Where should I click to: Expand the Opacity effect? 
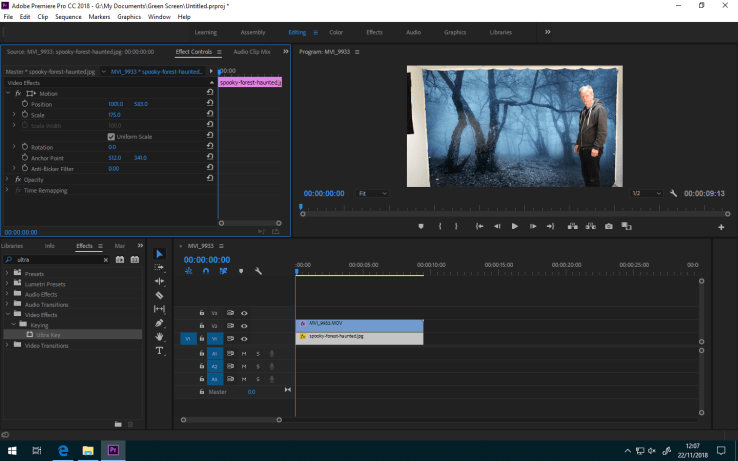(7, 179)
